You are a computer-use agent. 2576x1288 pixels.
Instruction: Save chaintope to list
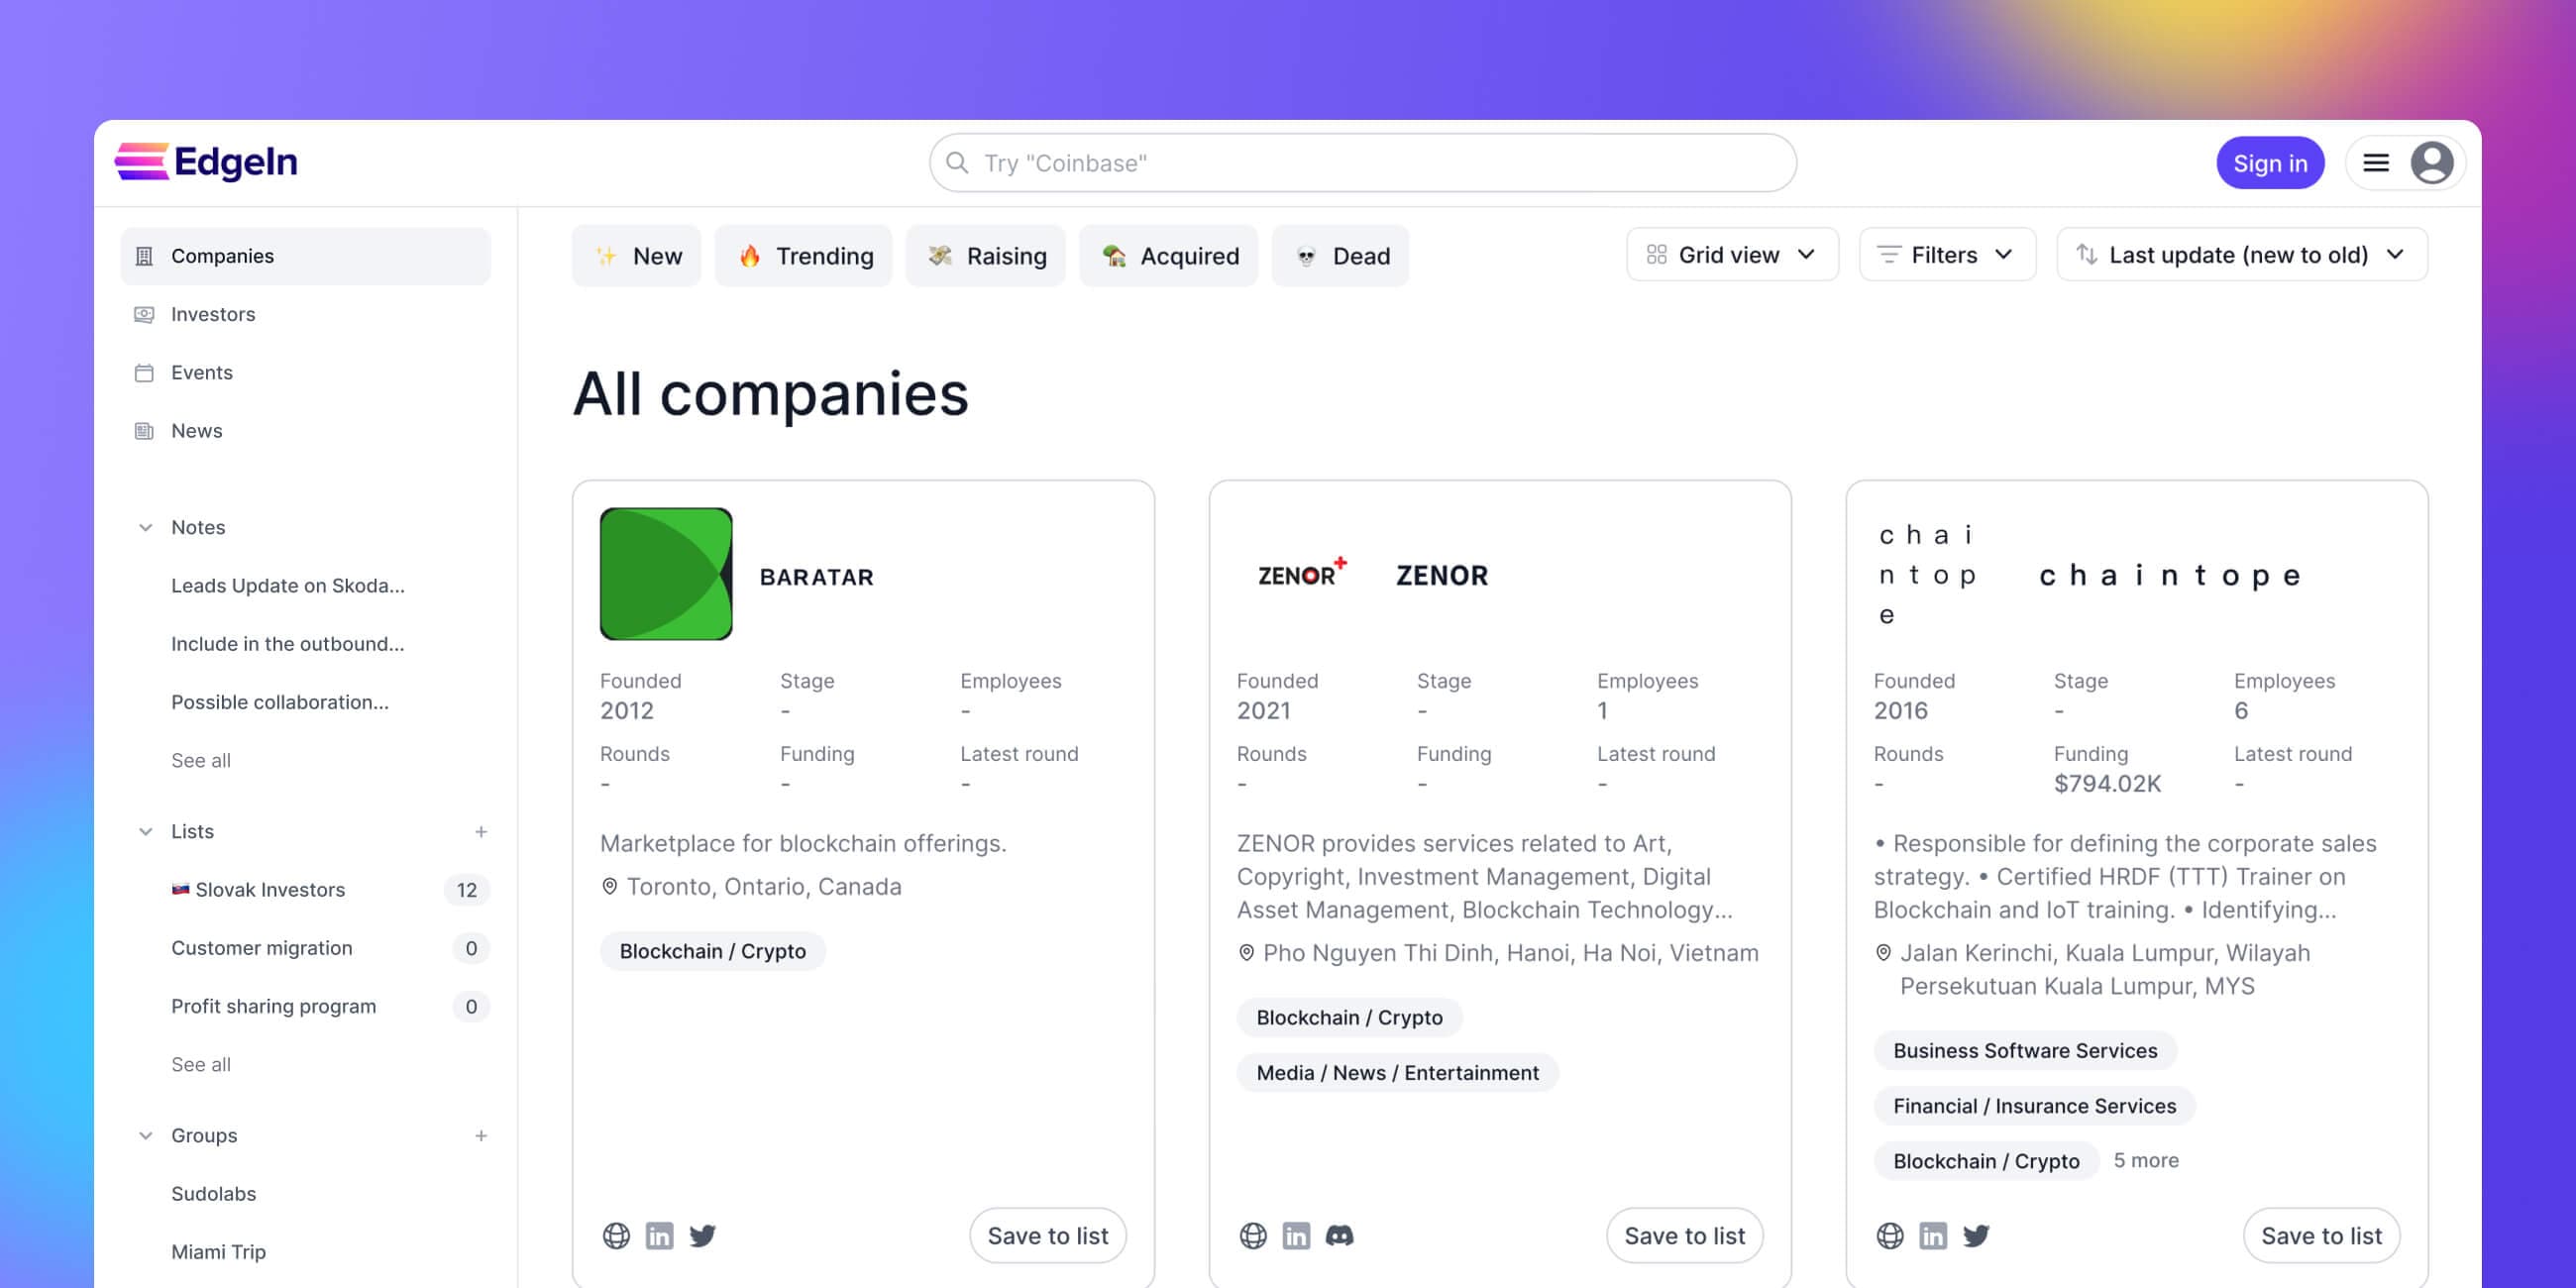click(x=2322, y=1236)
